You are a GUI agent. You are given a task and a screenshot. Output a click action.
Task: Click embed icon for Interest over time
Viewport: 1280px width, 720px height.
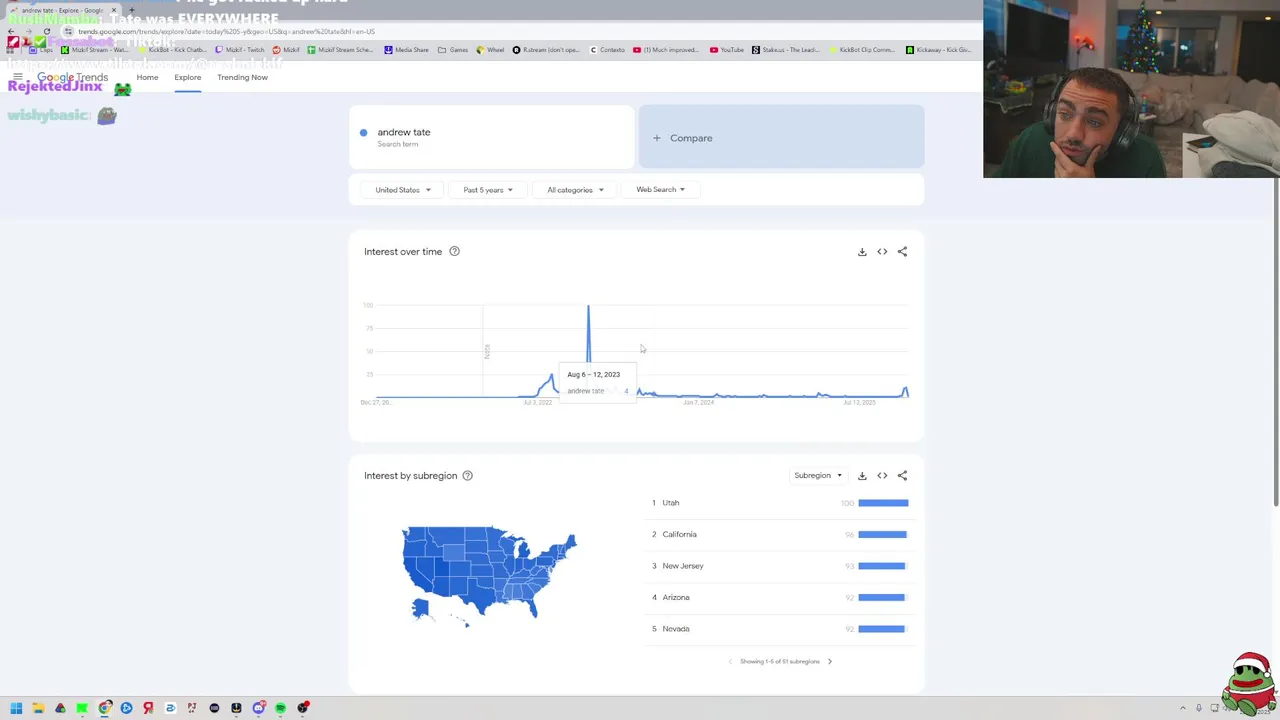[x=882, y=252]
